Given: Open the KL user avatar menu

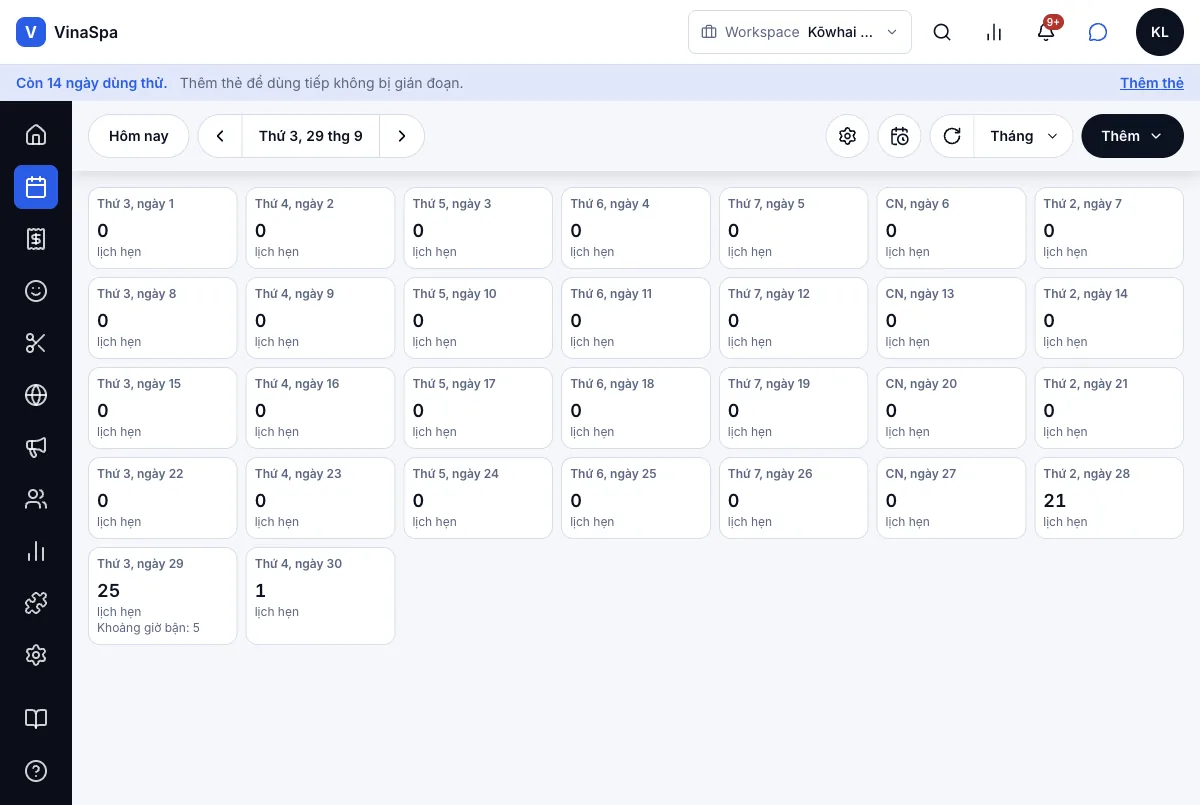Looking at the screenshot, I should point(1160,32).
